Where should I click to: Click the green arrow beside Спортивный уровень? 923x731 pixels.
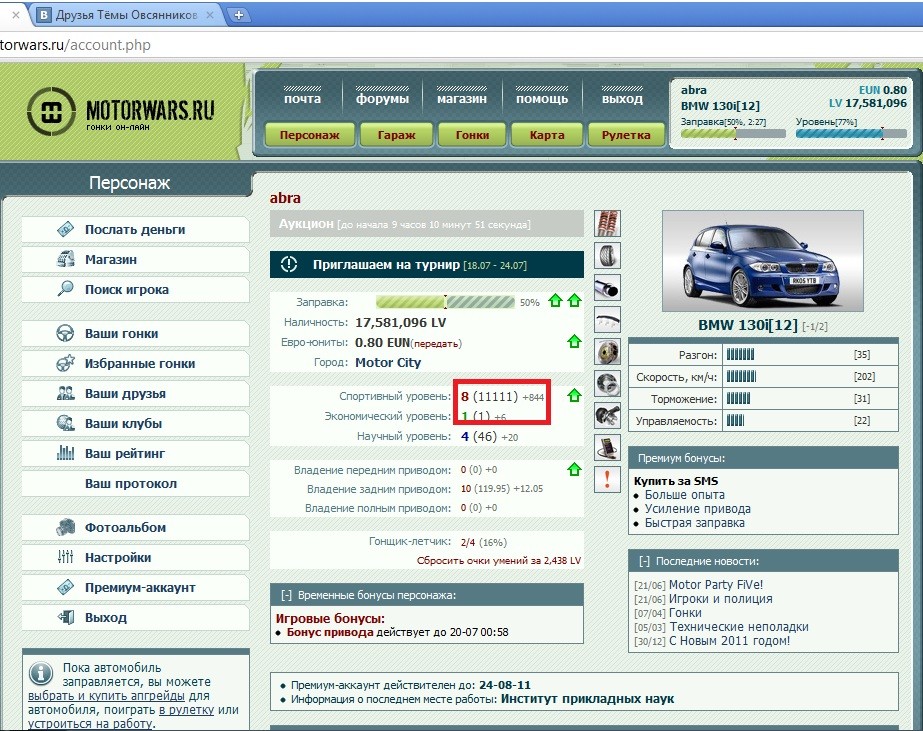tap(575, 395)
